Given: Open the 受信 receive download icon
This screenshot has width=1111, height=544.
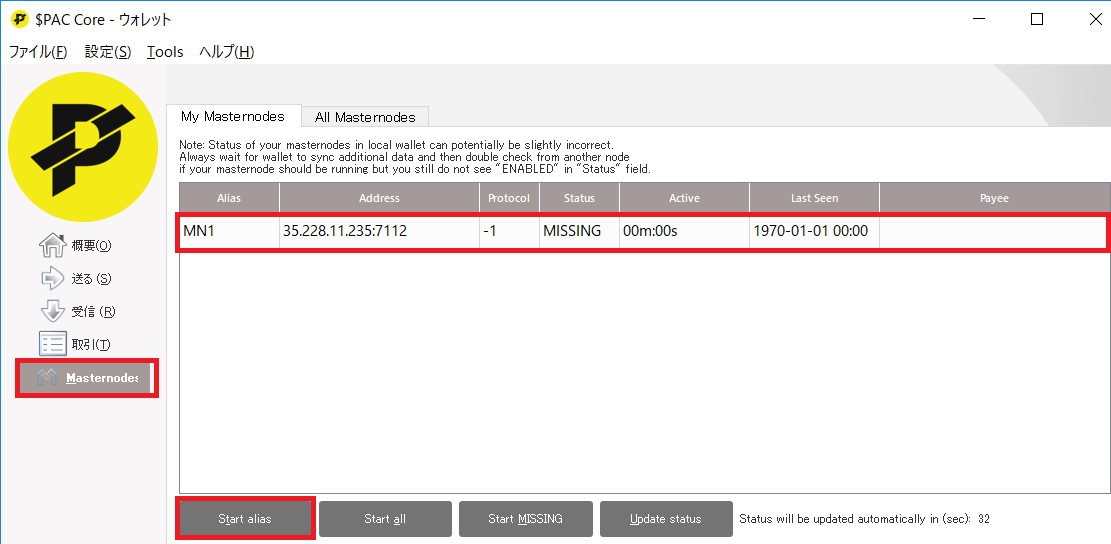Looking at the screenshot, I should (51, 311).
